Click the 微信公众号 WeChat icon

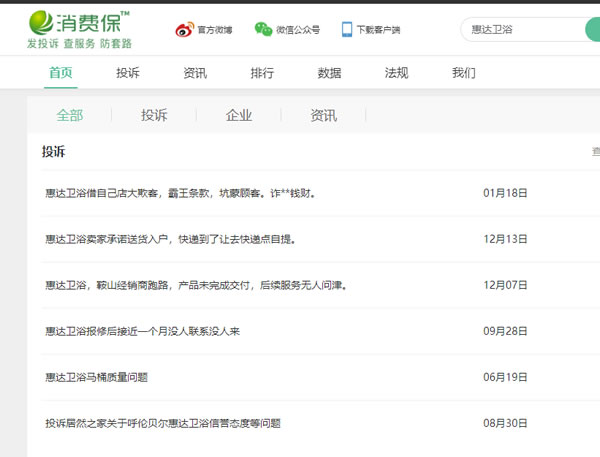coord(263,30)
